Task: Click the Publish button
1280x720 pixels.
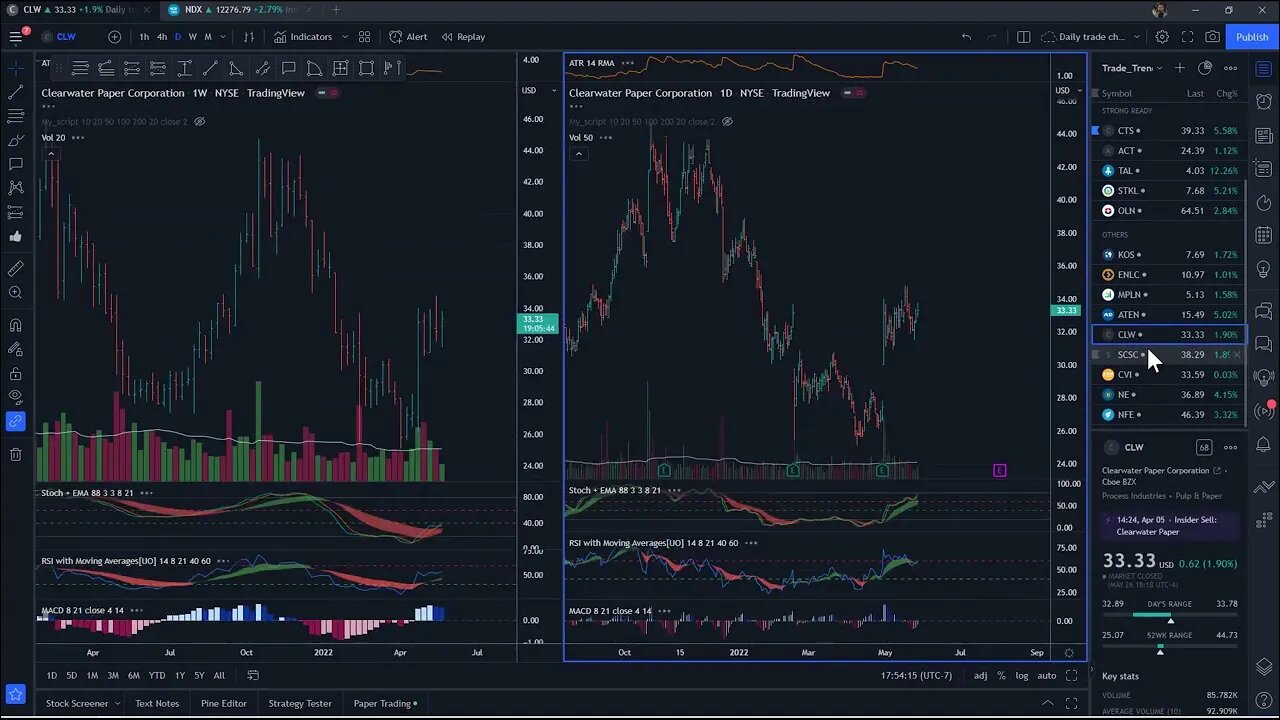Action: coord(1252,37)
